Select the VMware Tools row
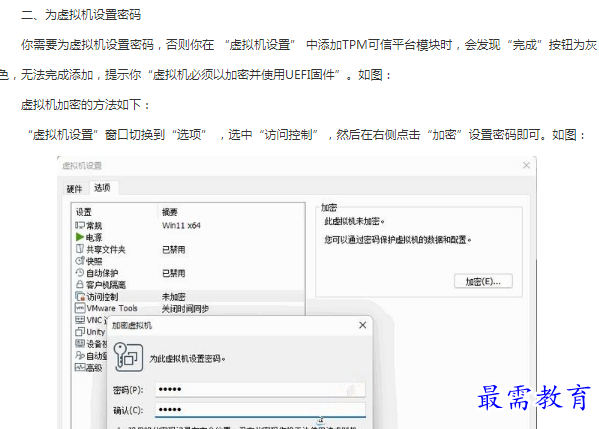599x429 pixels. click(189, 308)
